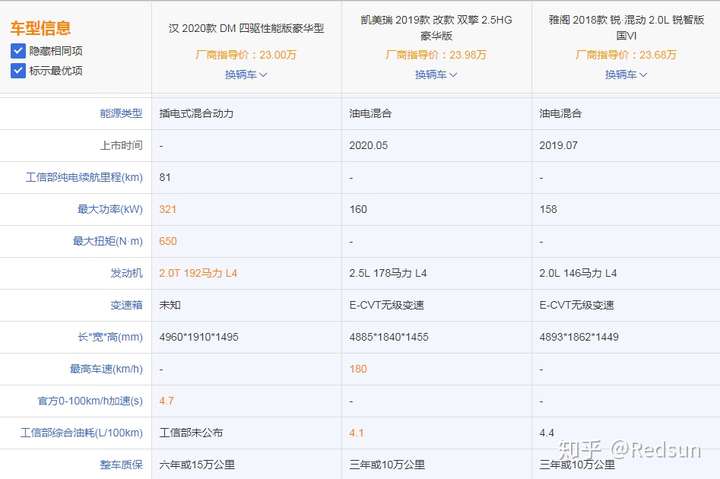This screenshot has height=479, width=720.
Task: Click the 4.1 fuel consumption value
Action: [356, 433]
